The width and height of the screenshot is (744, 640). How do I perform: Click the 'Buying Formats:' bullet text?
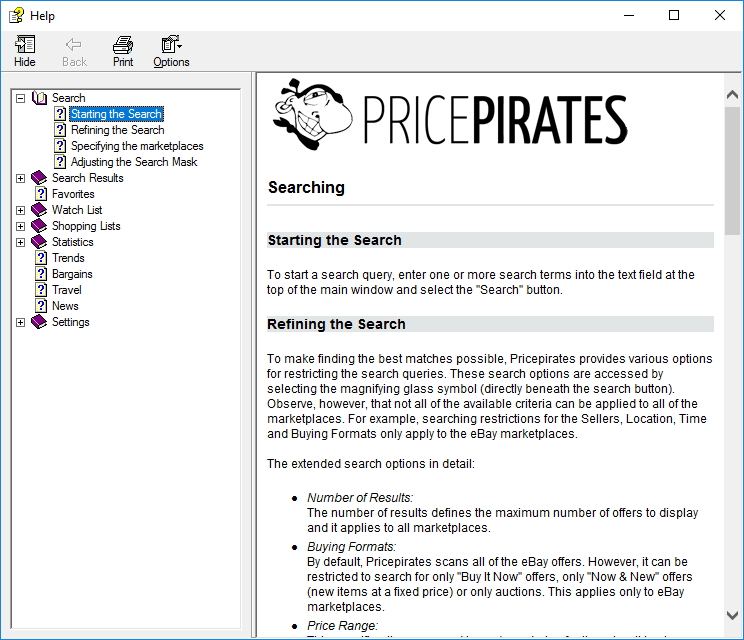[352, 547]
